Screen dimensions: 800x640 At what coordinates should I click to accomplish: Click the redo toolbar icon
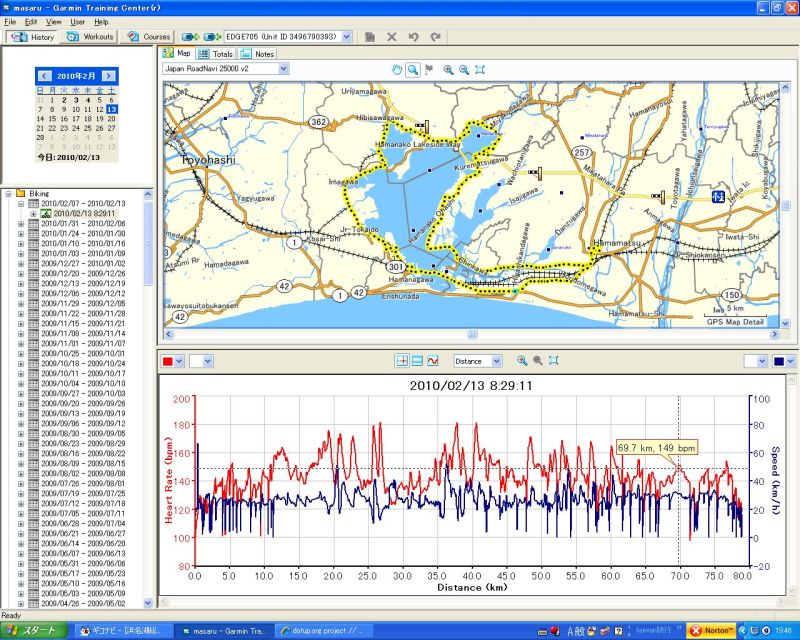click(435, 37)
